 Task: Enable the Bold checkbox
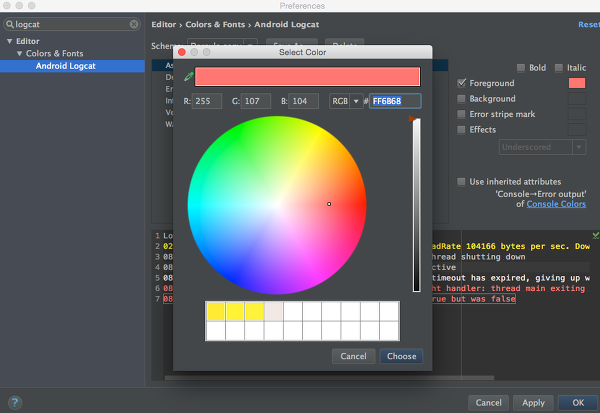point(521,68)
